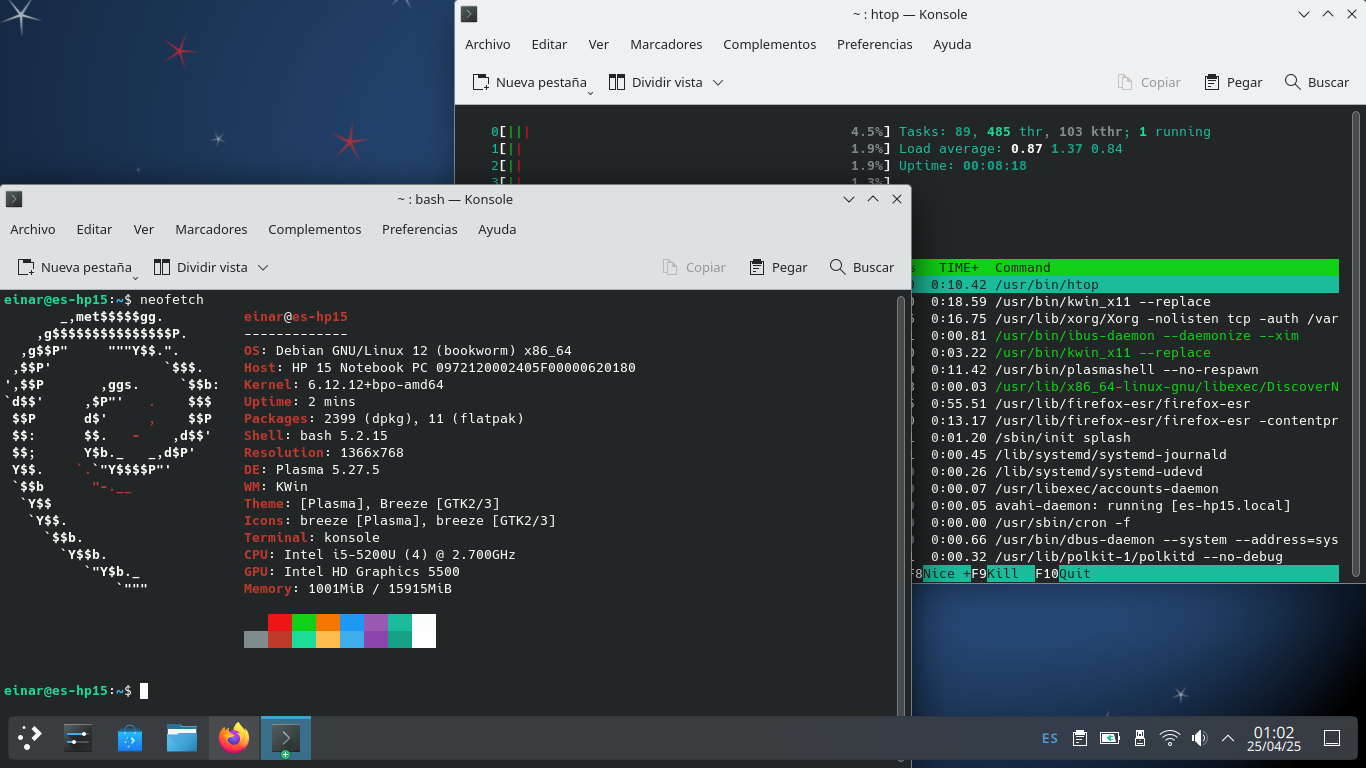1366x768 pixels.
Task: Open Ayuda menu in the htop window
Action: tap(952, 44)
